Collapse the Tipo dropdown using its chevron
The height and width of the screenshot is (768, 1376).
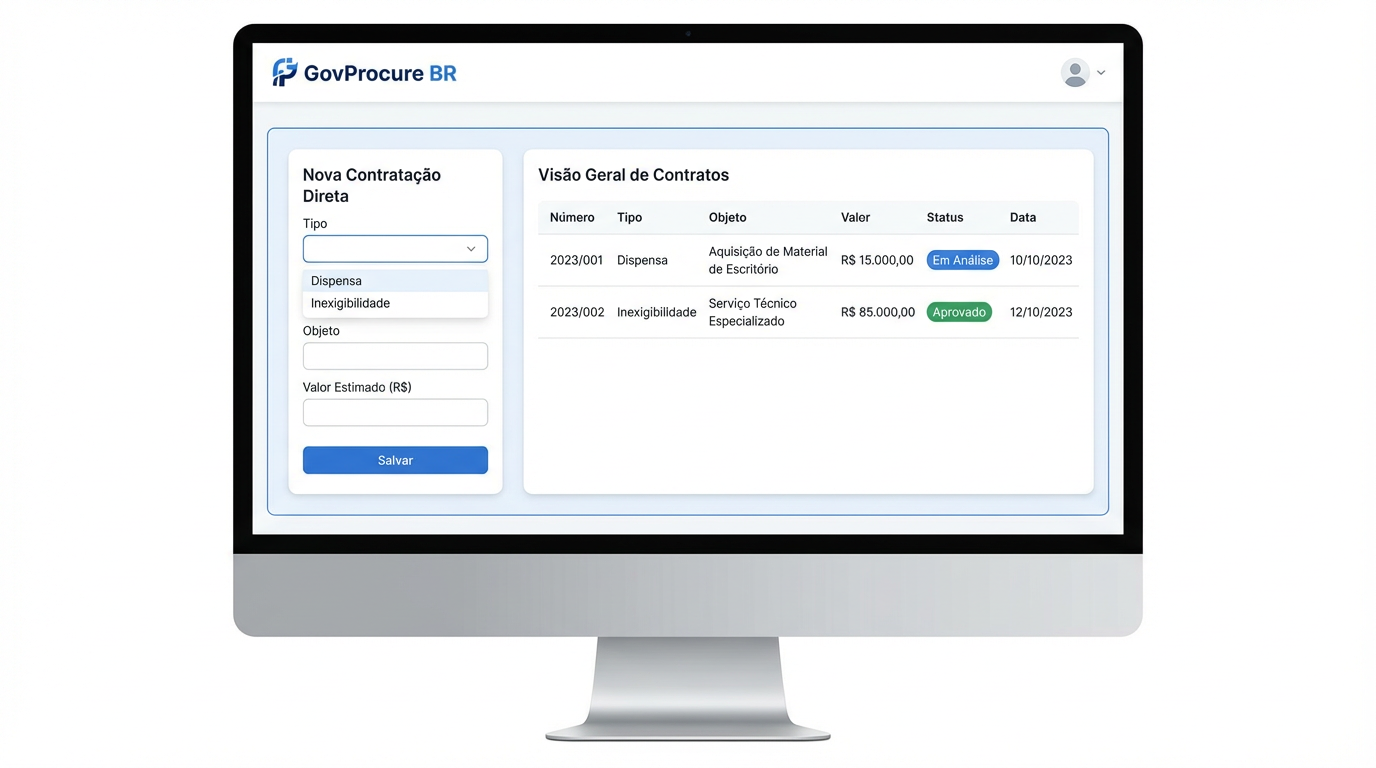point(471,249)
